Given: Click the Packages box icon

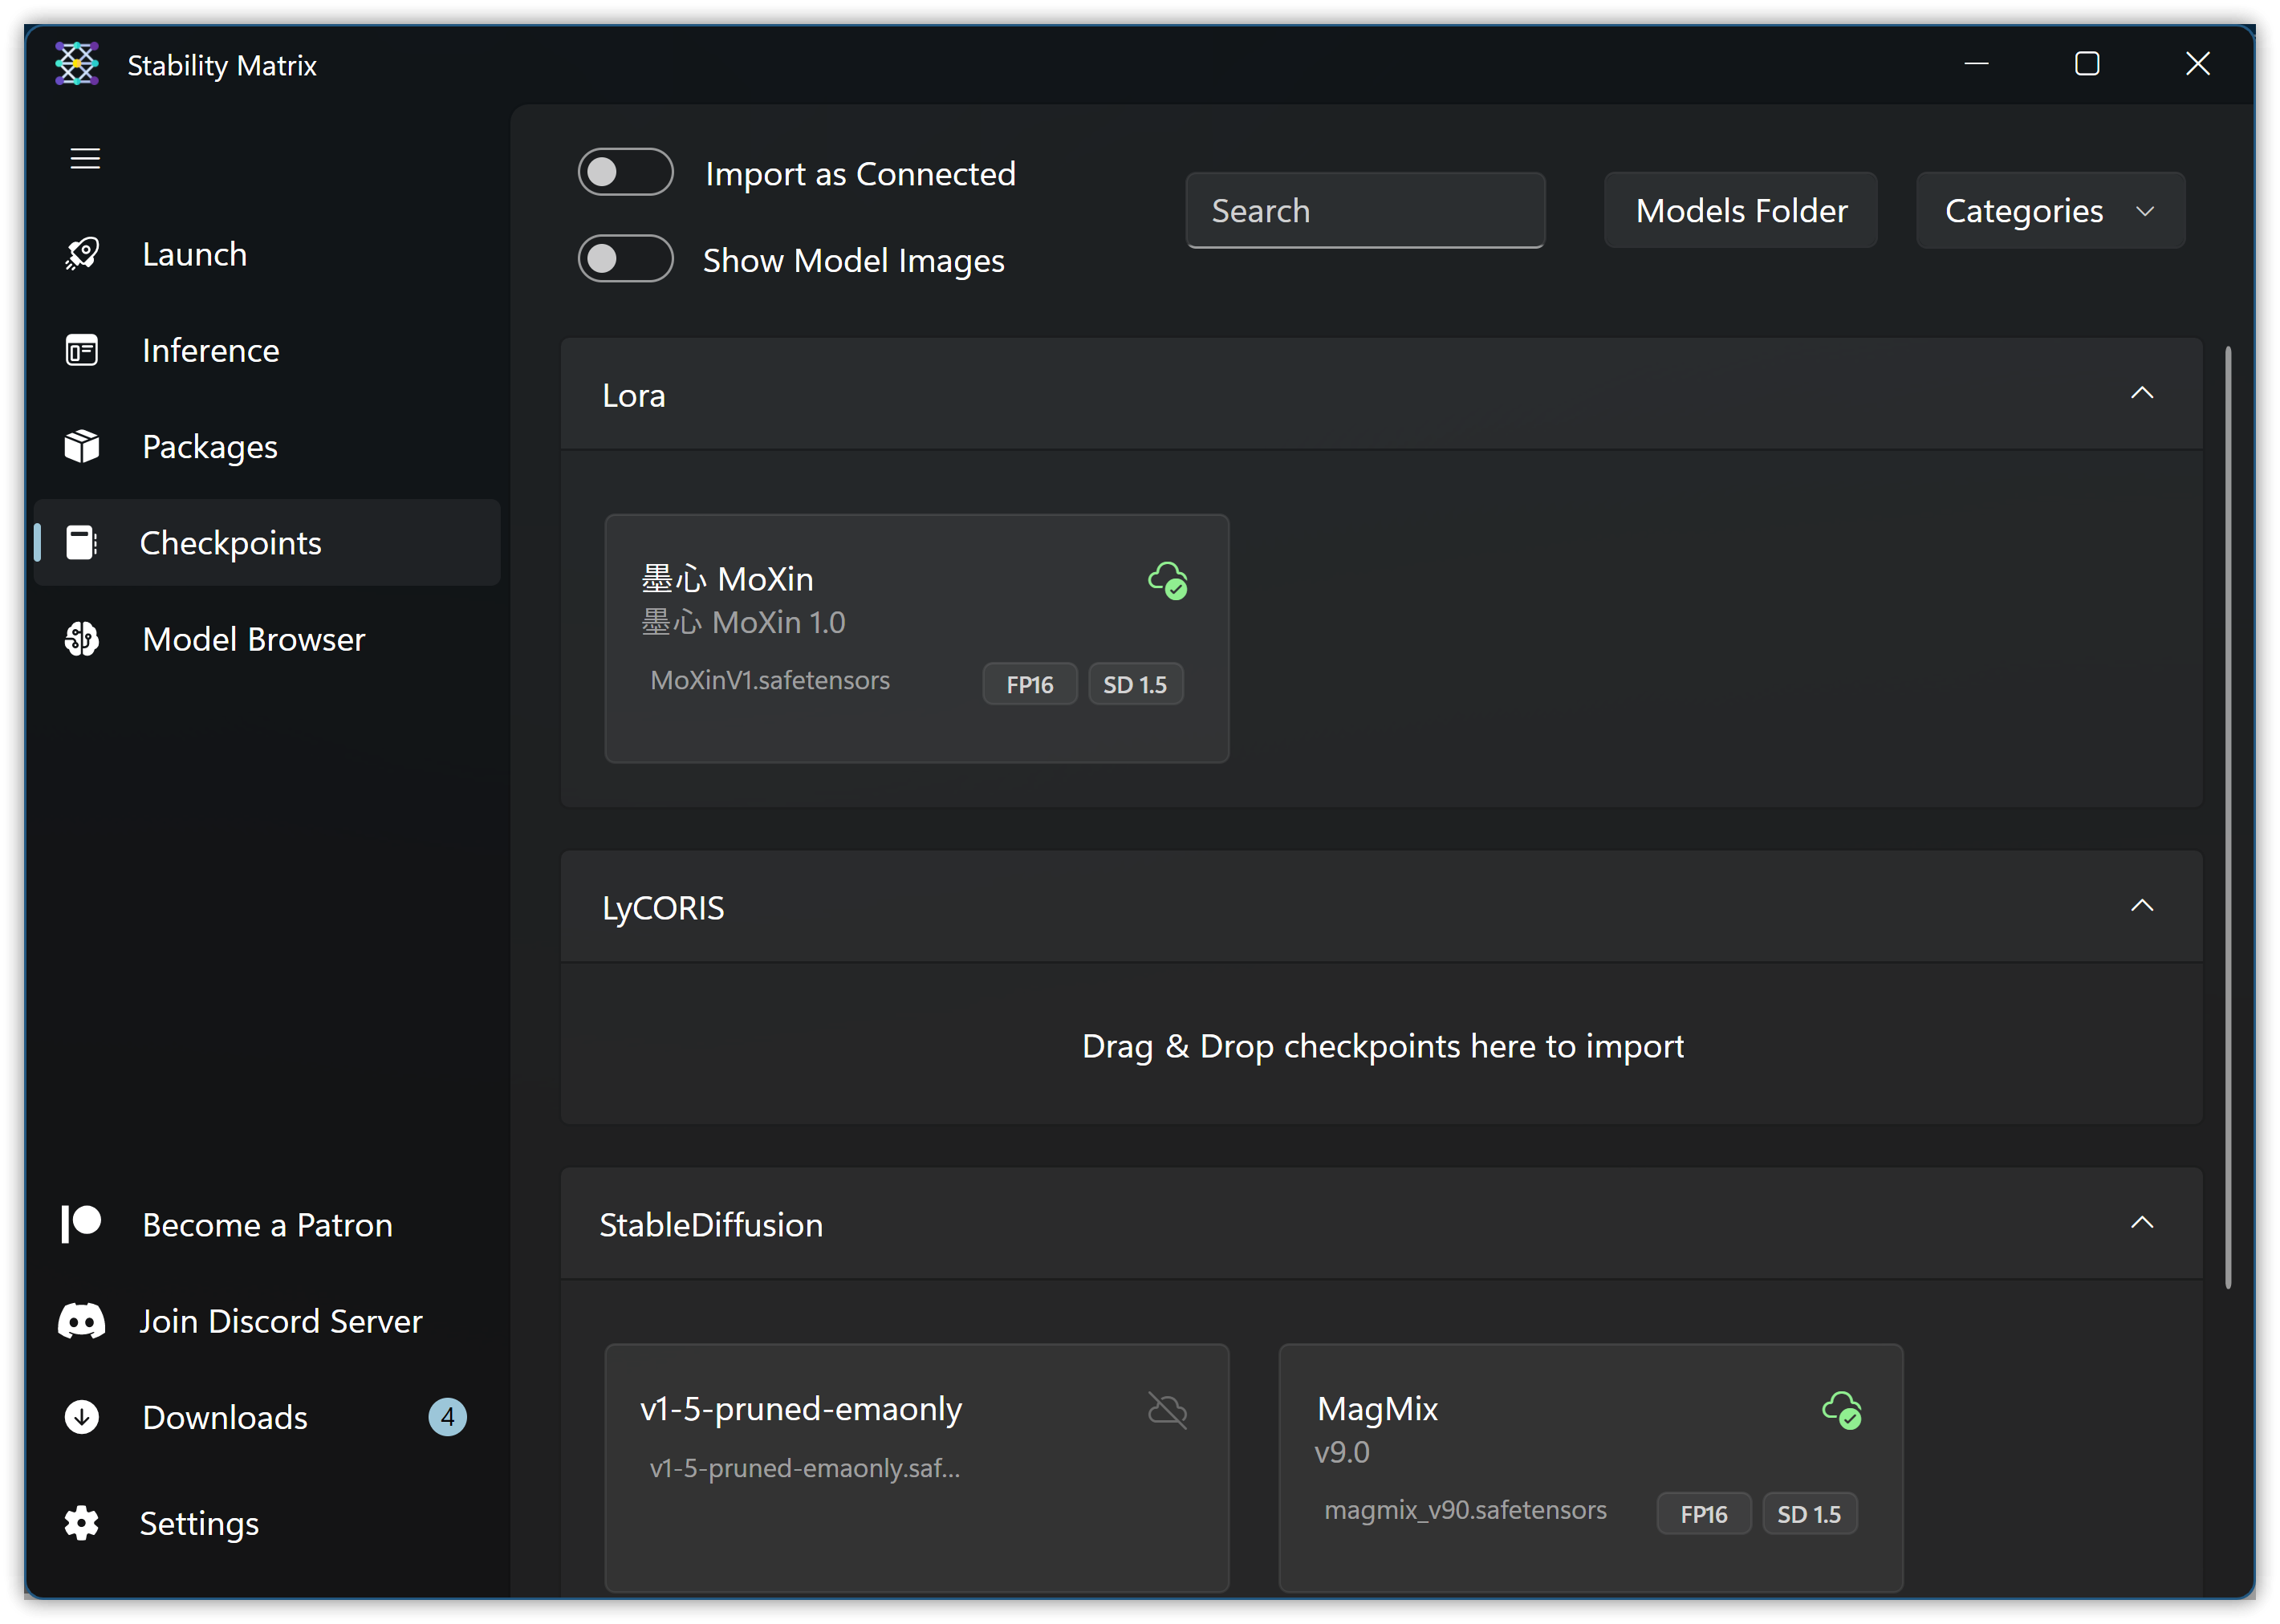Looking at the screenshot, I should tap(82, 446).
